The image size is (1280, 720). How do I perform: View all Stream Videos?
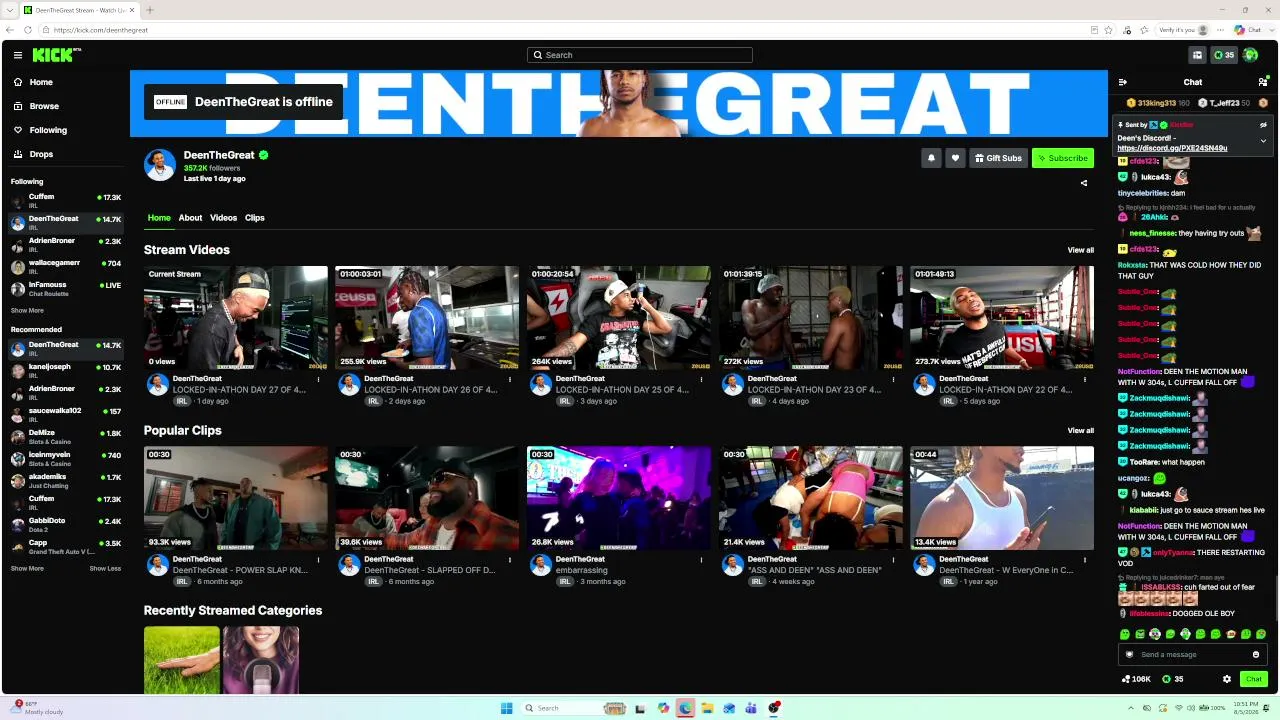click(x=1080, y=250)
